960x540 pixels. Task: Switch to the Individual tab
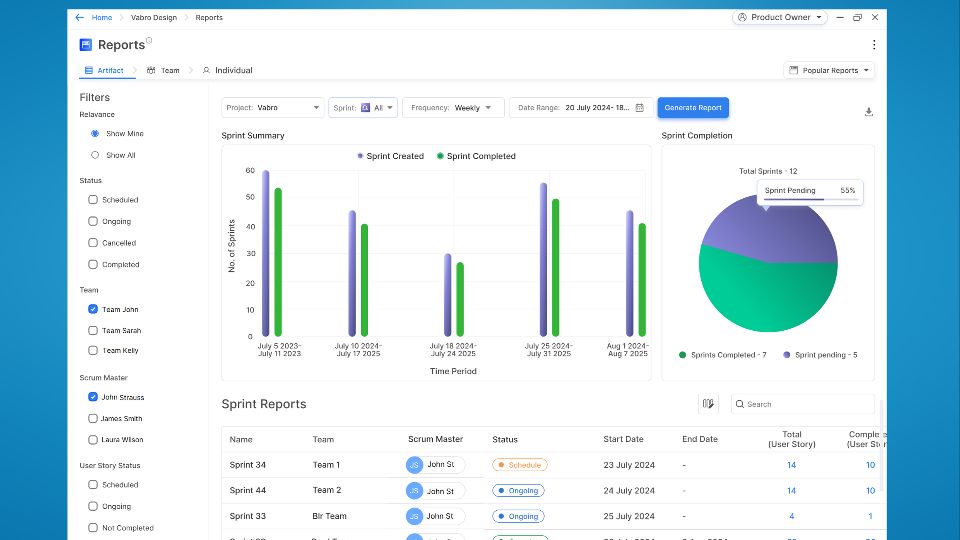[227, 70]
